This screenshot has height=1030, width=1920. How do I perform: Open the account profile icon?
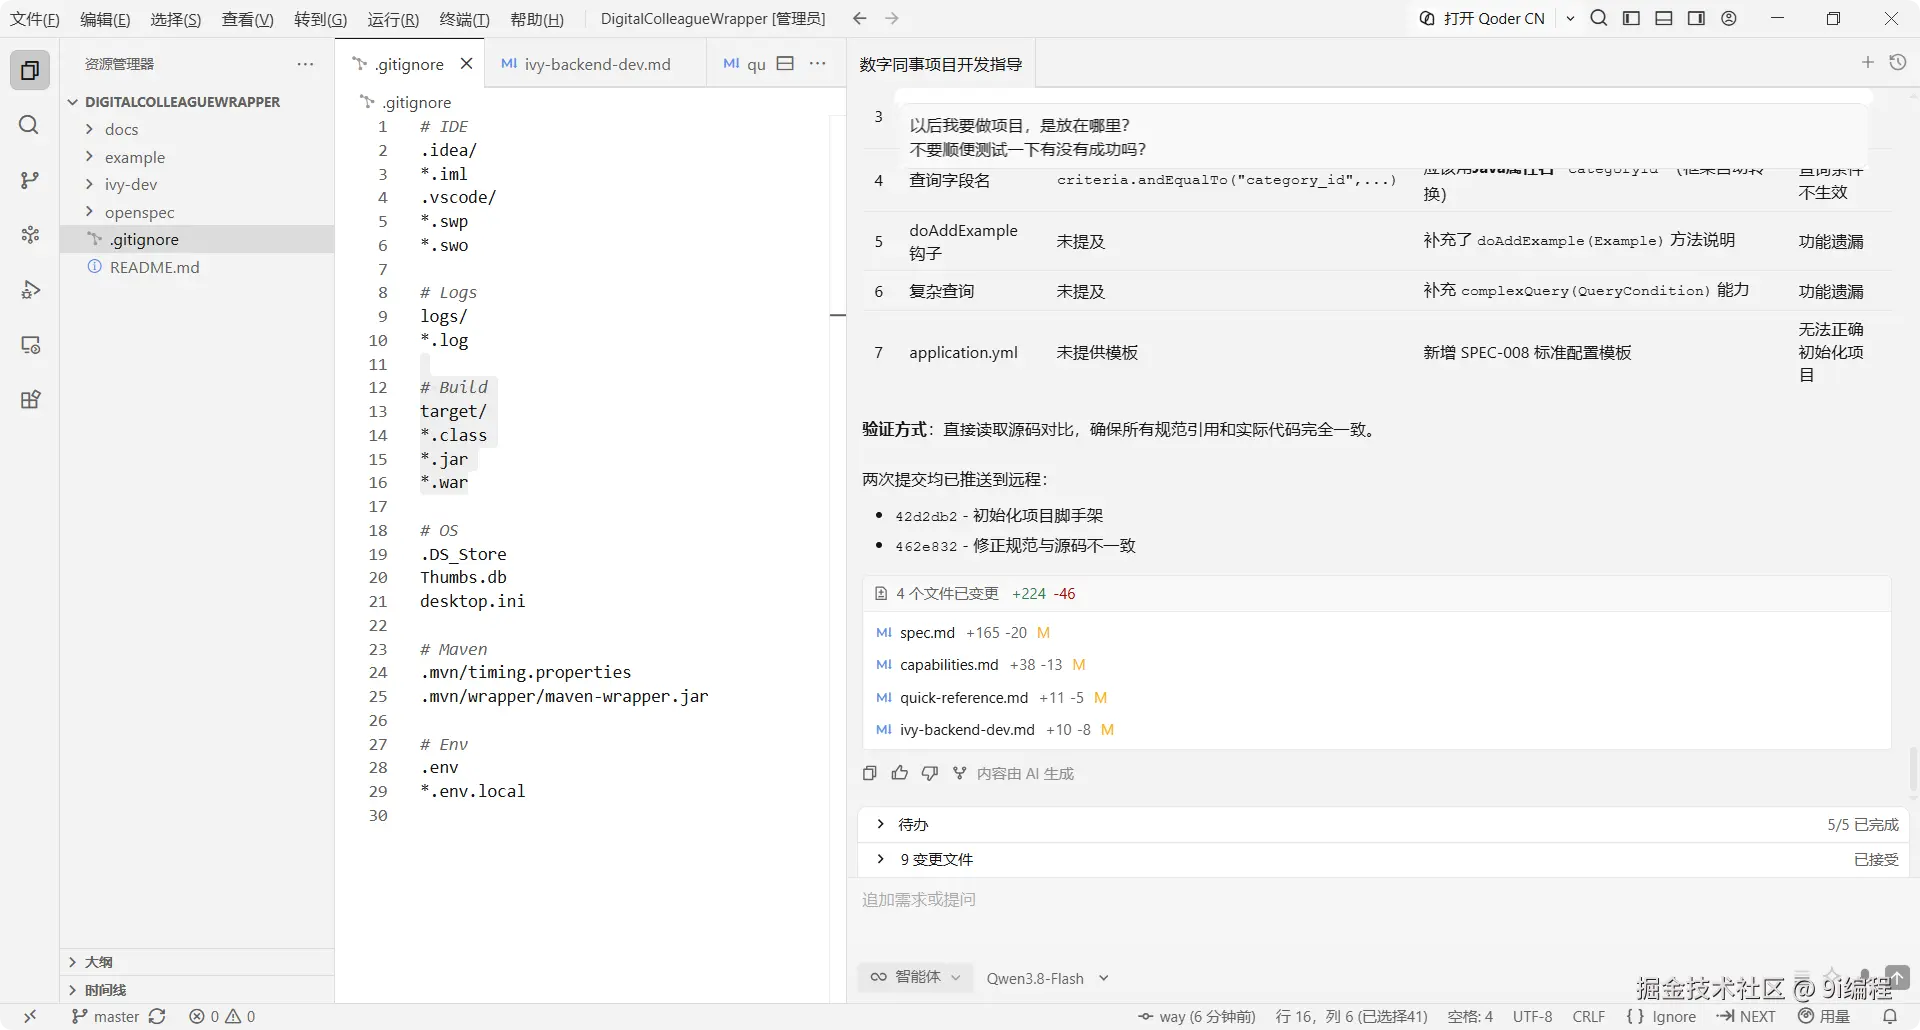coord(1729,18)
